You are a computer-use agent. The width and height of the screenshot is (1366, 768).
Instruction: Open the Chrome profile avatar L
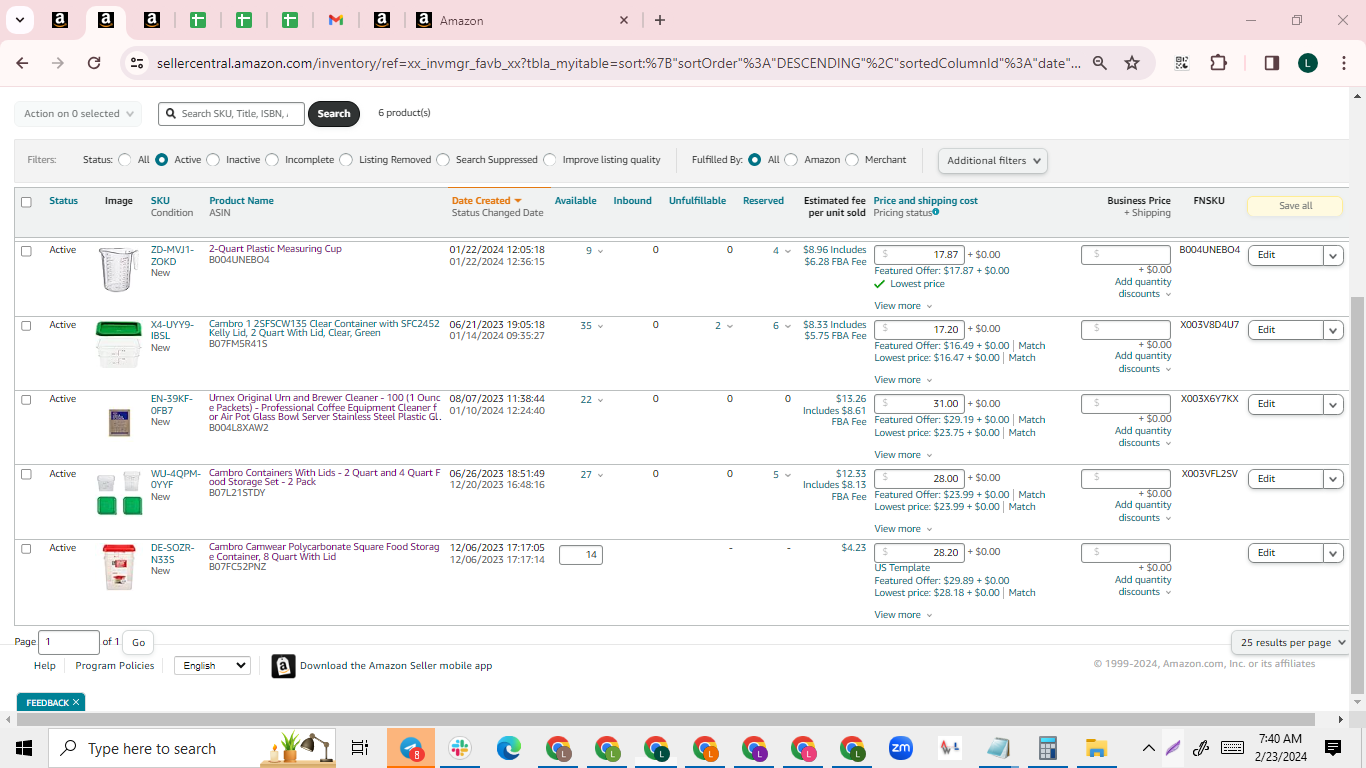1308,63
